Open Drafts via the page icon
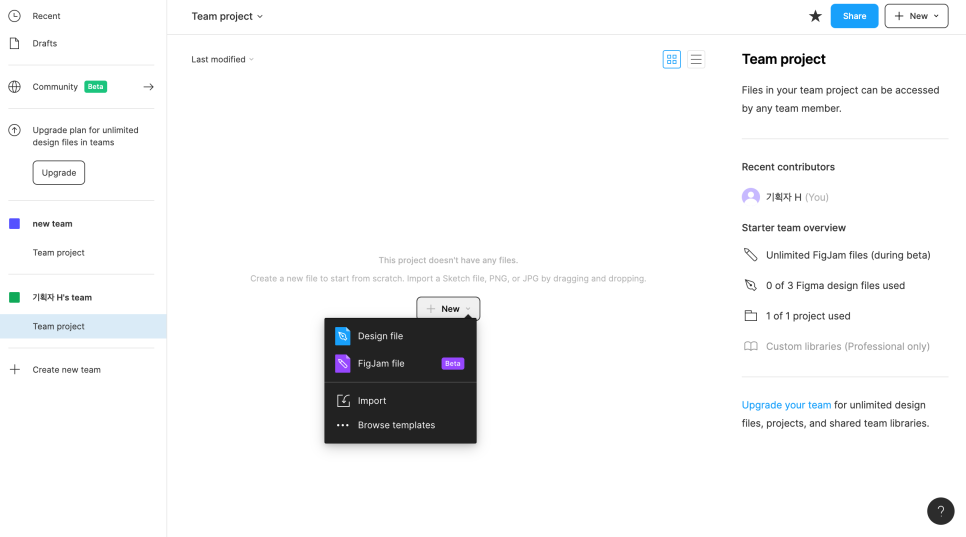 pos(14,43)
